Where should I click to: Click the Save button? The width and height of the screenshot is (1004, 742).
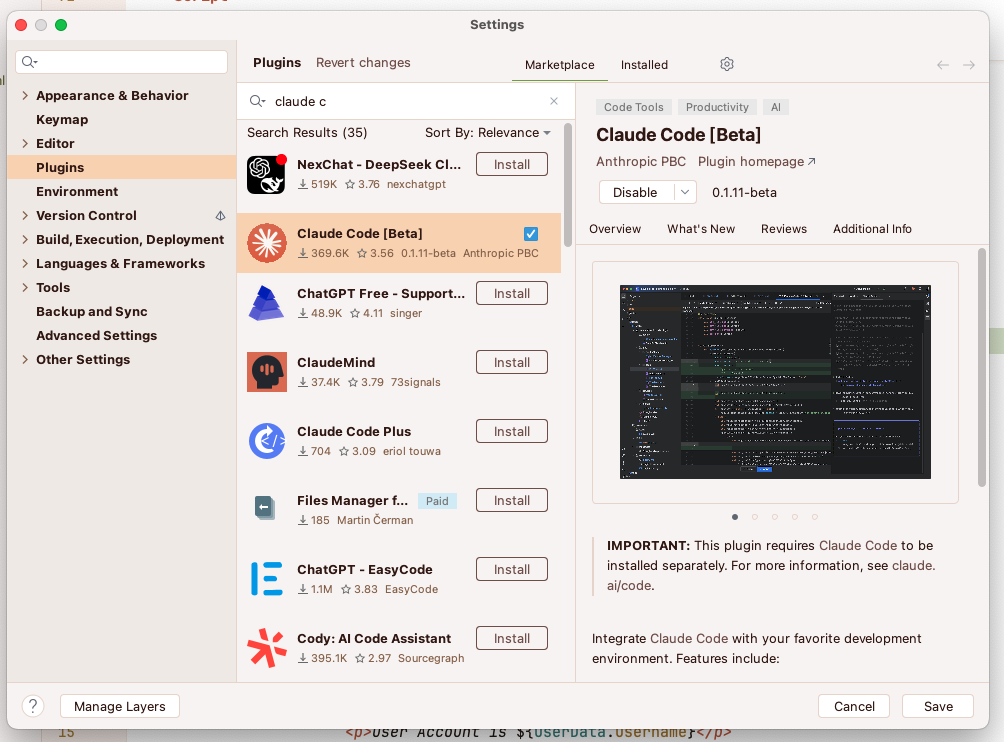coord(938,706)
